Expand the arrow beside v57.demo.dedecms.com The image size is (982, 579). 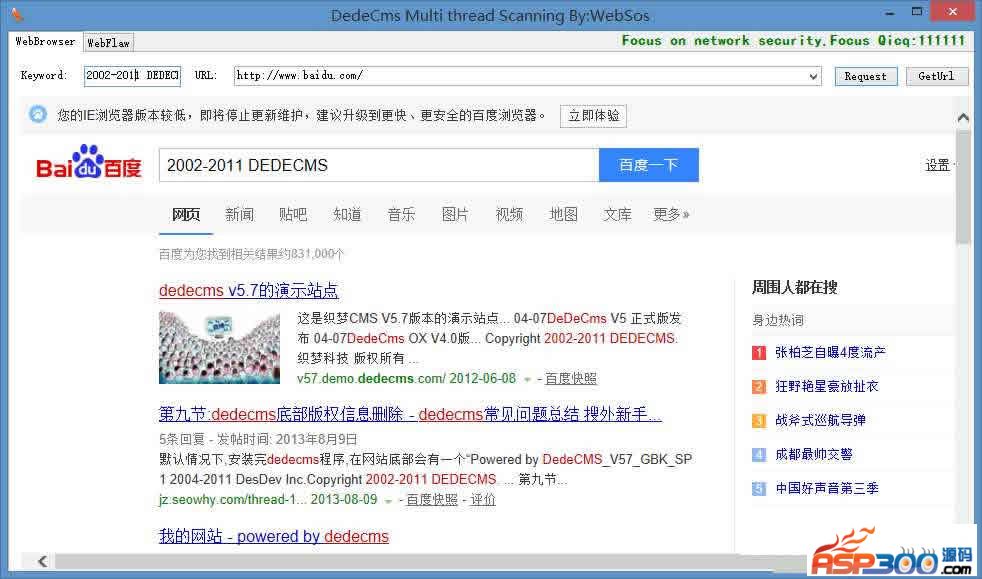click(527, 380)
